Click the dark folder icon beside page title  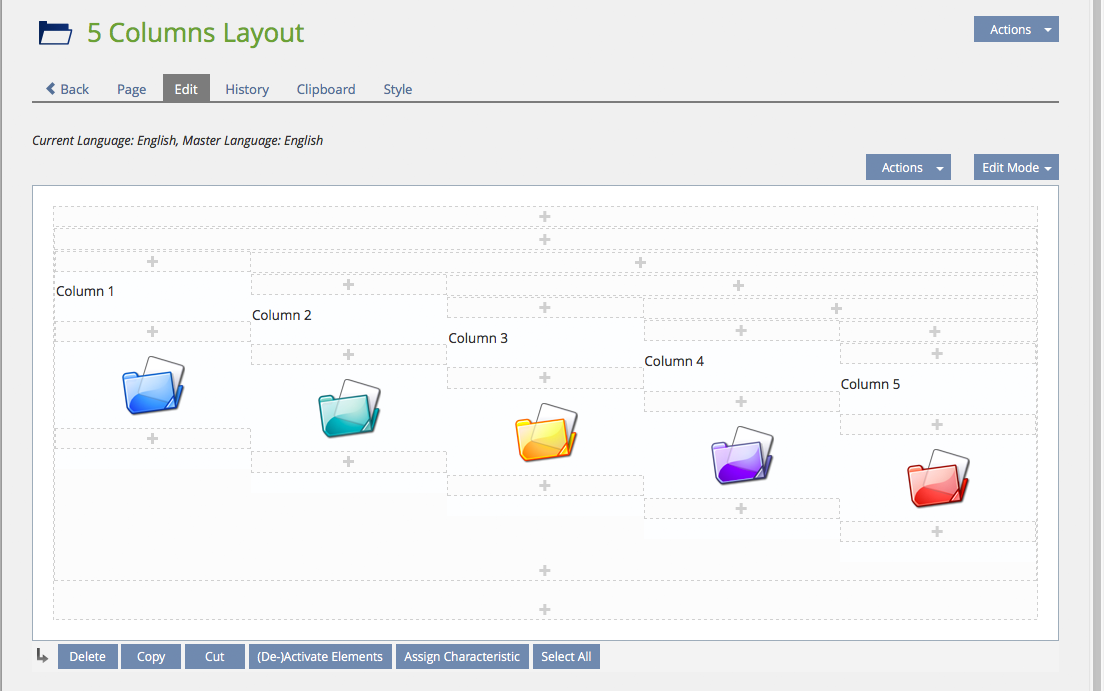[x=56, y=33]
